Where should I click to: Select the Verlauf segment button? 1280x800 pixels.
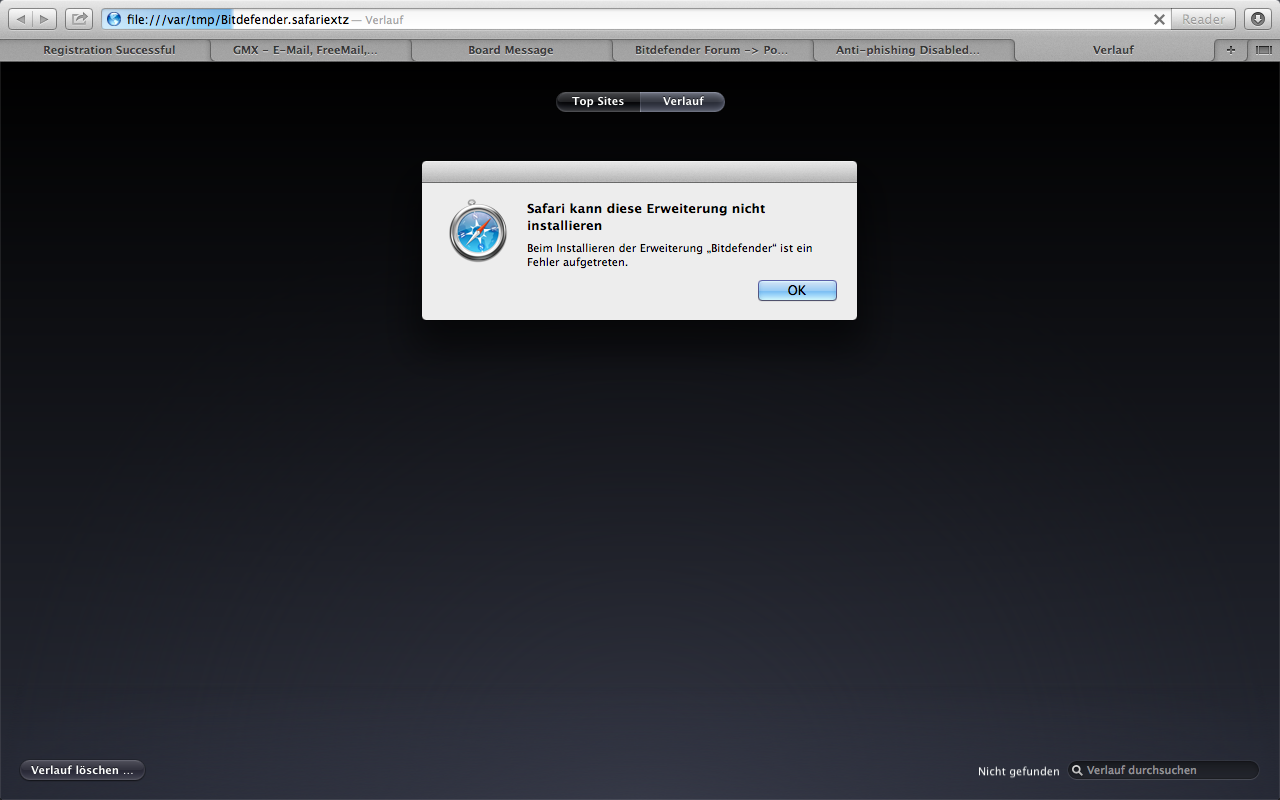(x=682, y=101)
